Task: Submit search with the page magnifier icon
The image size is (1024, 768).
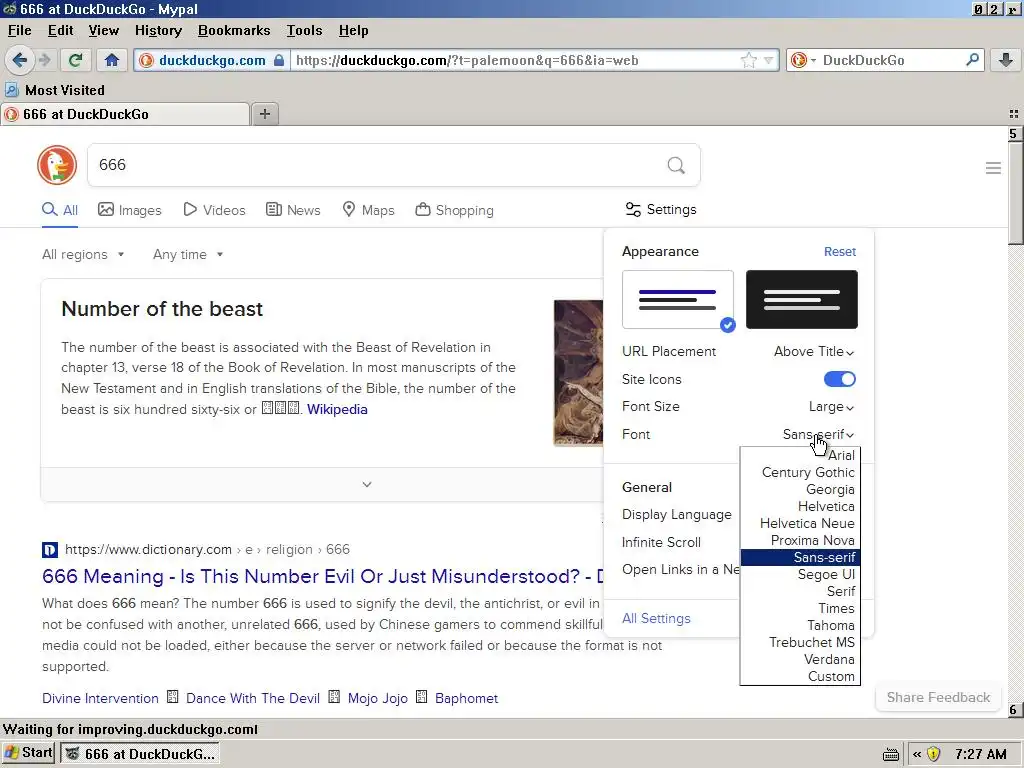Action: pos(676,165)
